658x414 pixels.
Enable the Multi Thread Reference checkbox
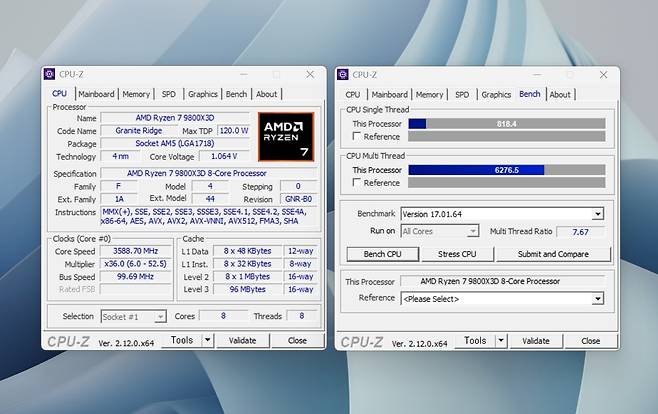click(357, 182)
